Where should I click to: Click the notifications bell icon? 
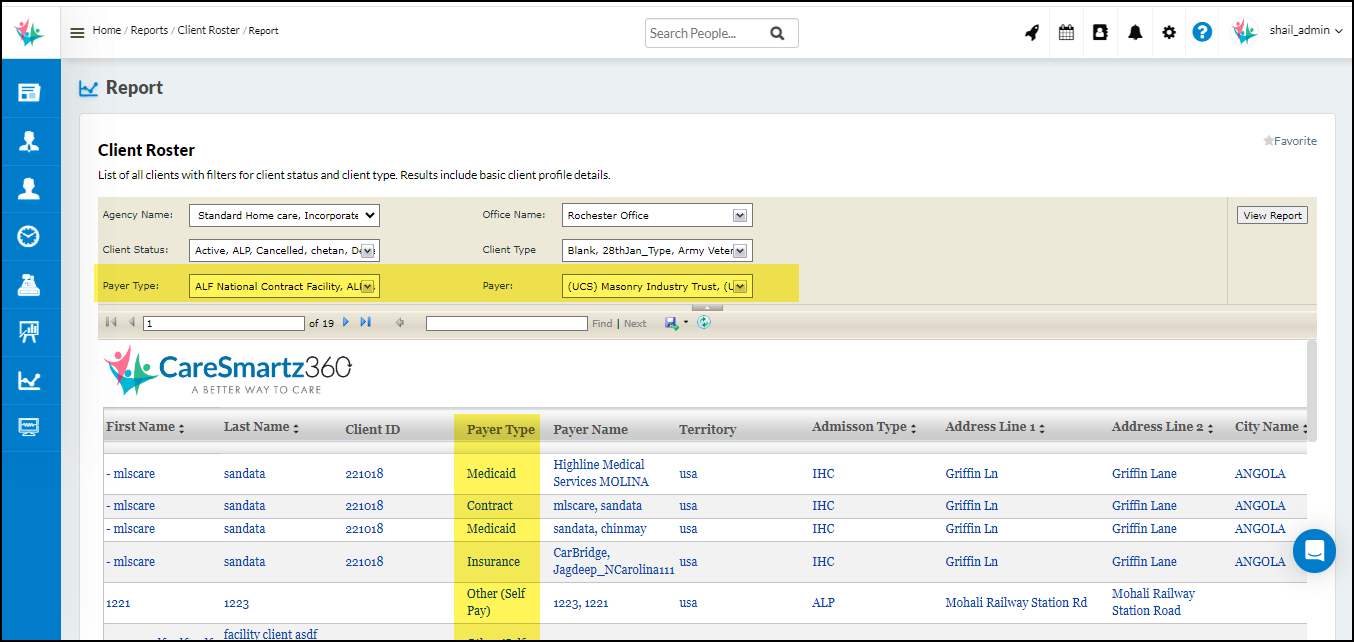[x=1135, y=32]
